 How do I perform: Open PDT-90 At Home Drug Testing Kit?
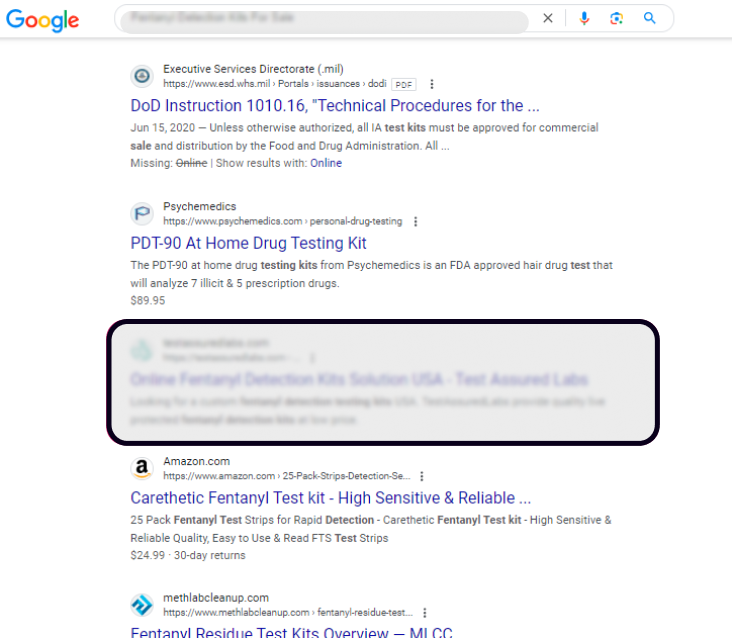pos(248,243)
